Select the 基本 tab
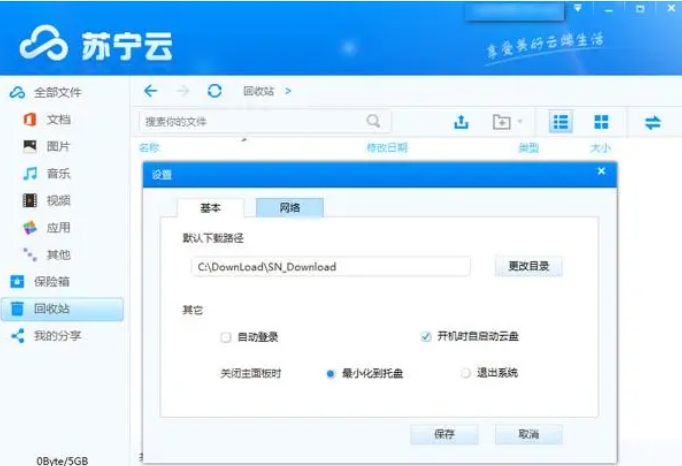 [211, 208]
